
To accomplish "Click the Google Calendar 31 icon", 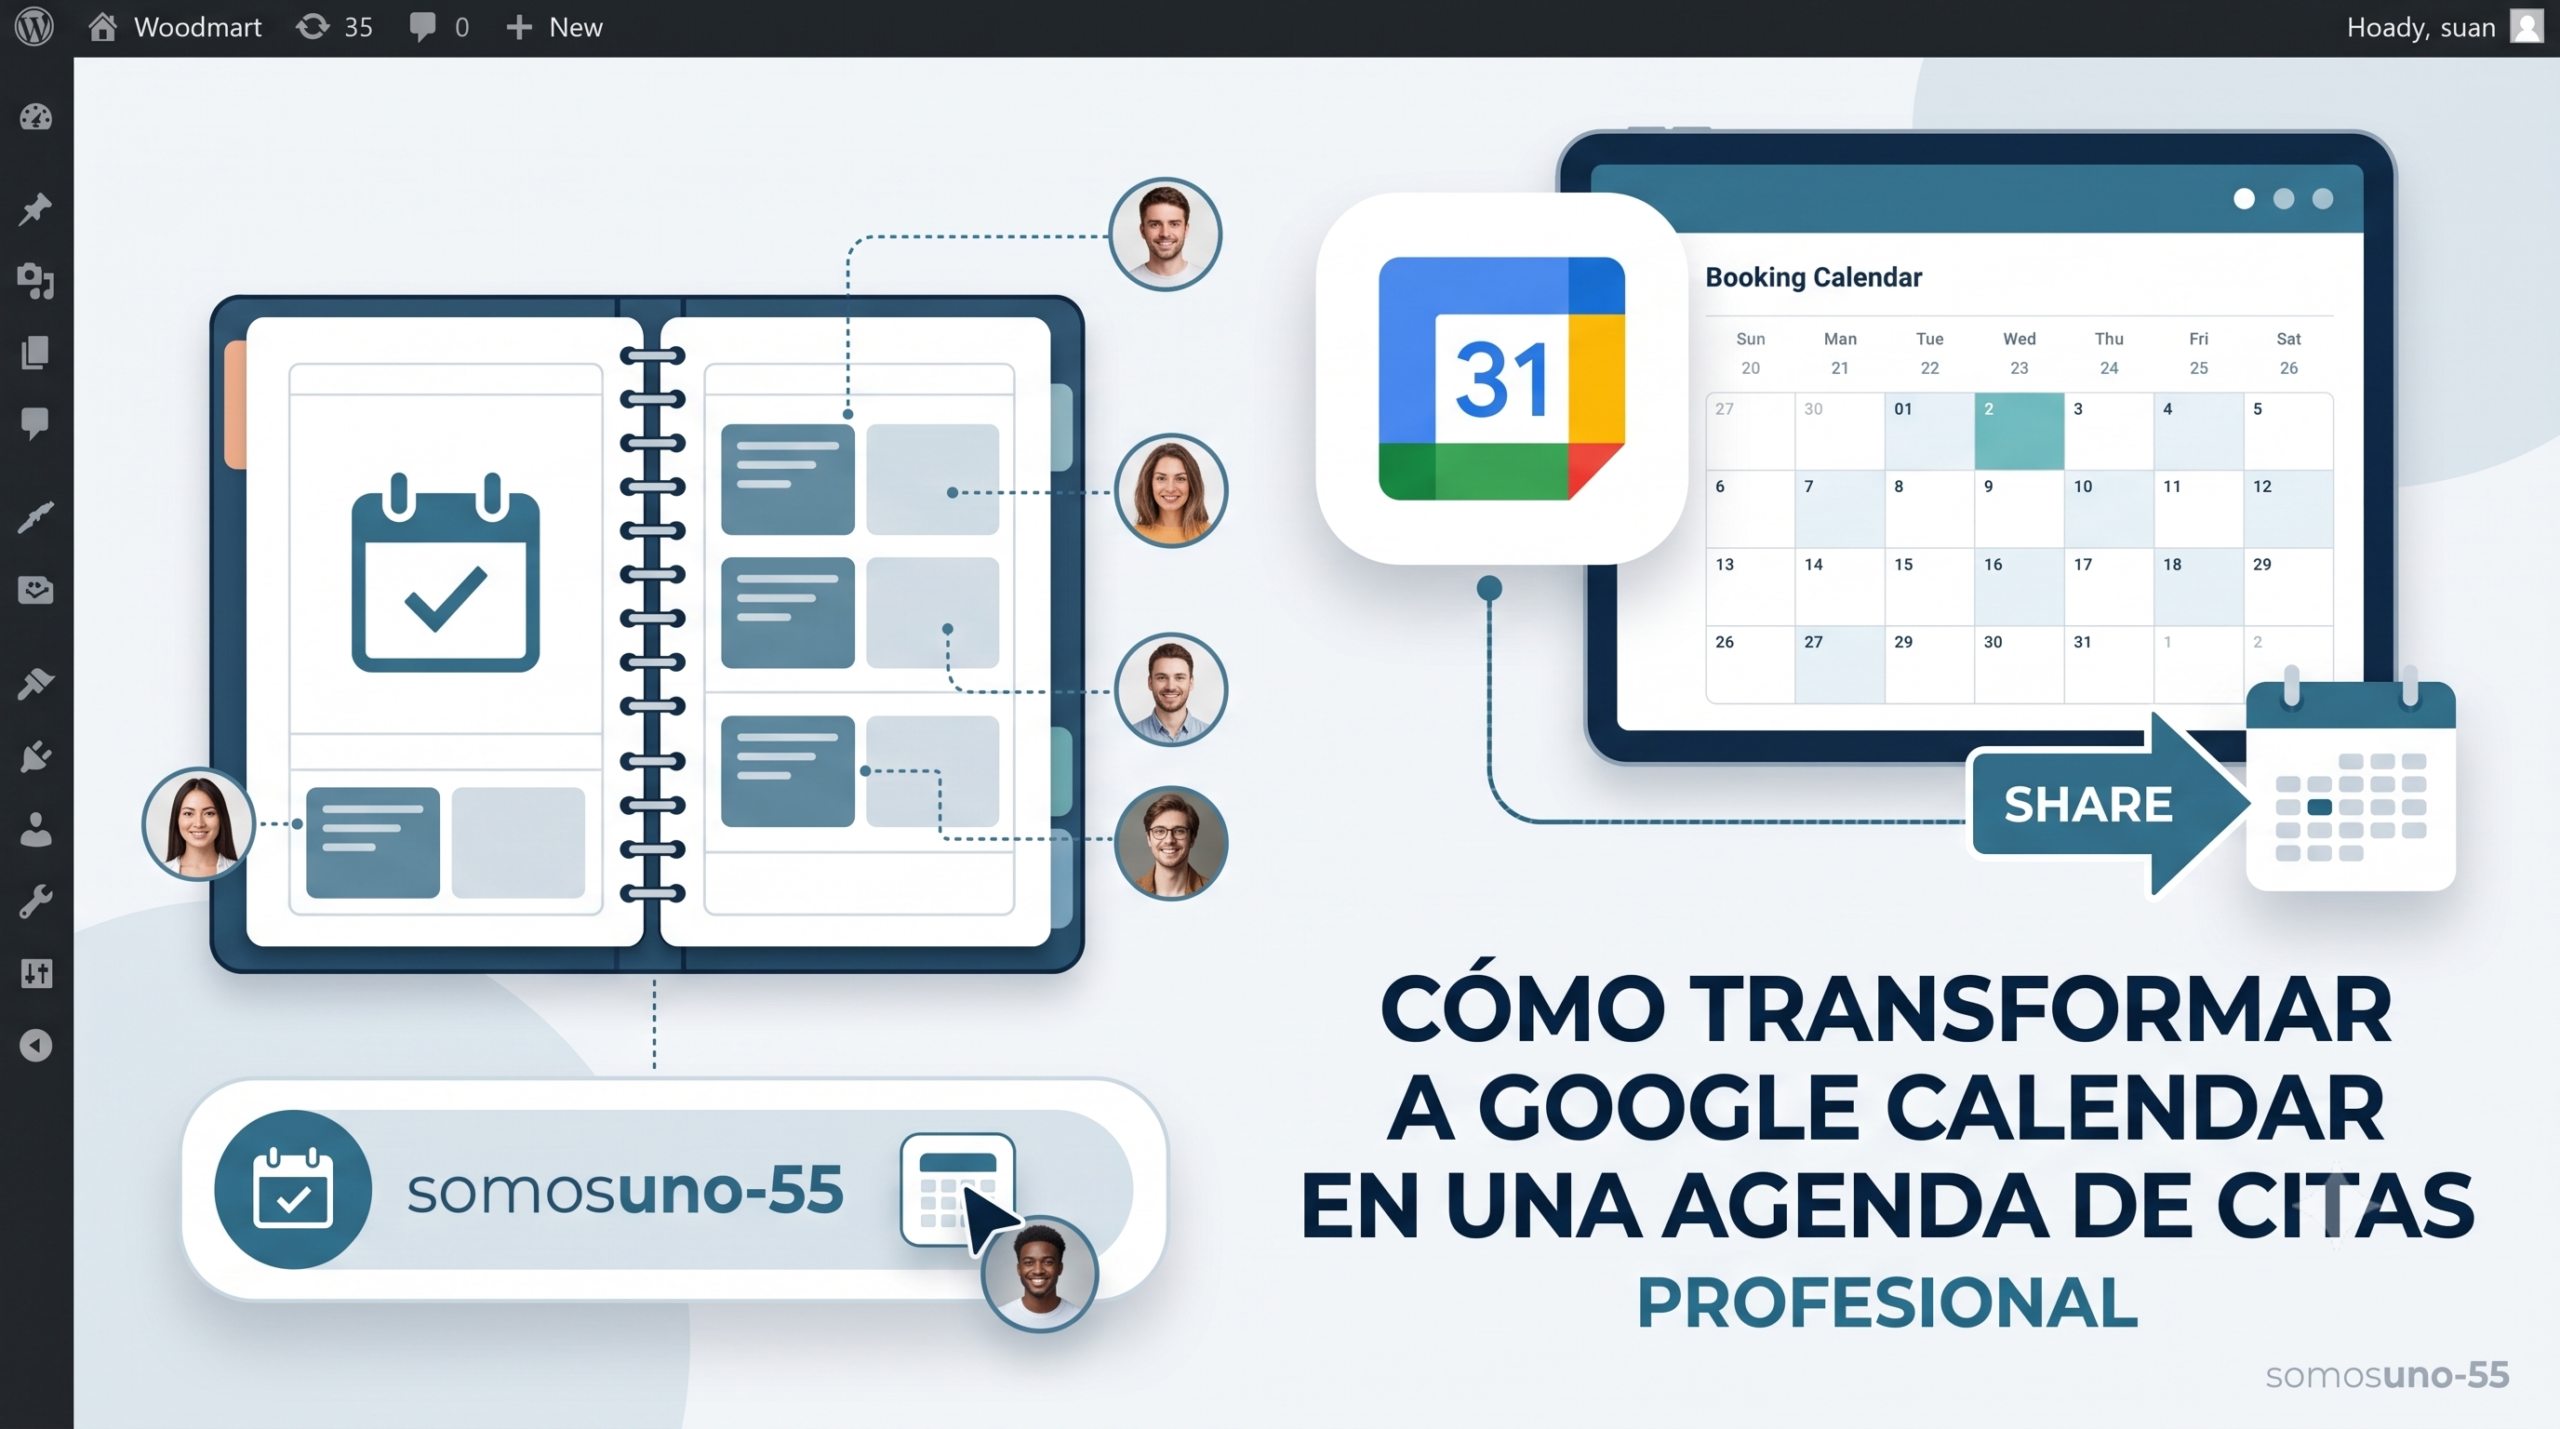I will click(1501, 378).
